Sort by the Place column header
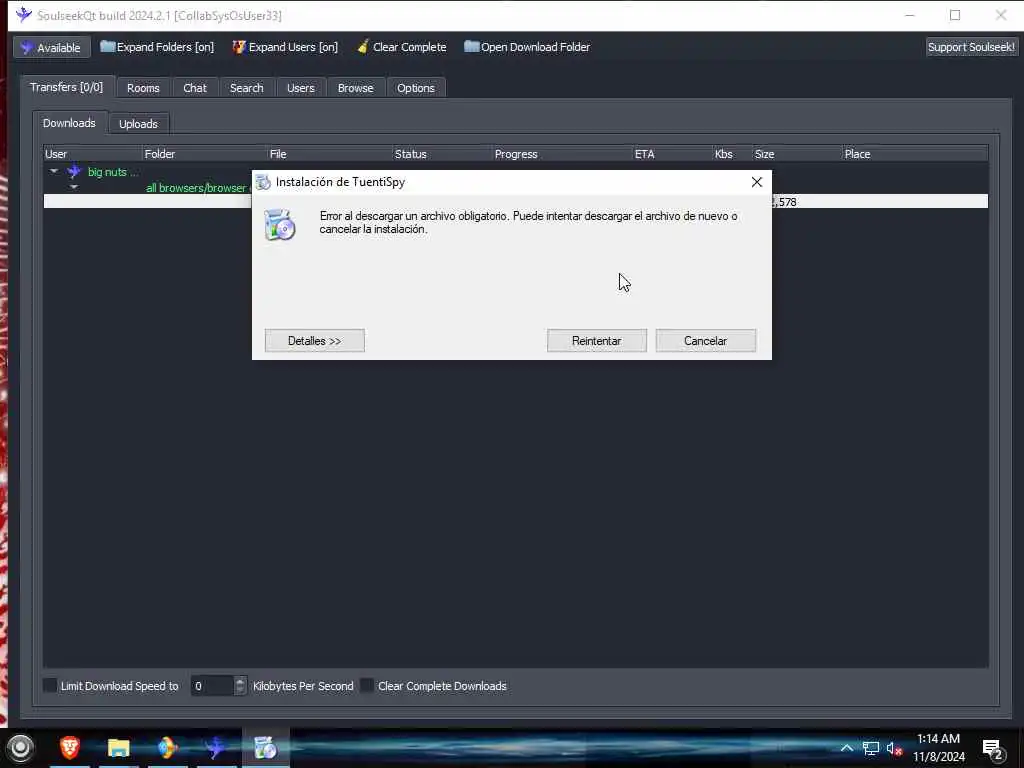 tap(915, 154)
